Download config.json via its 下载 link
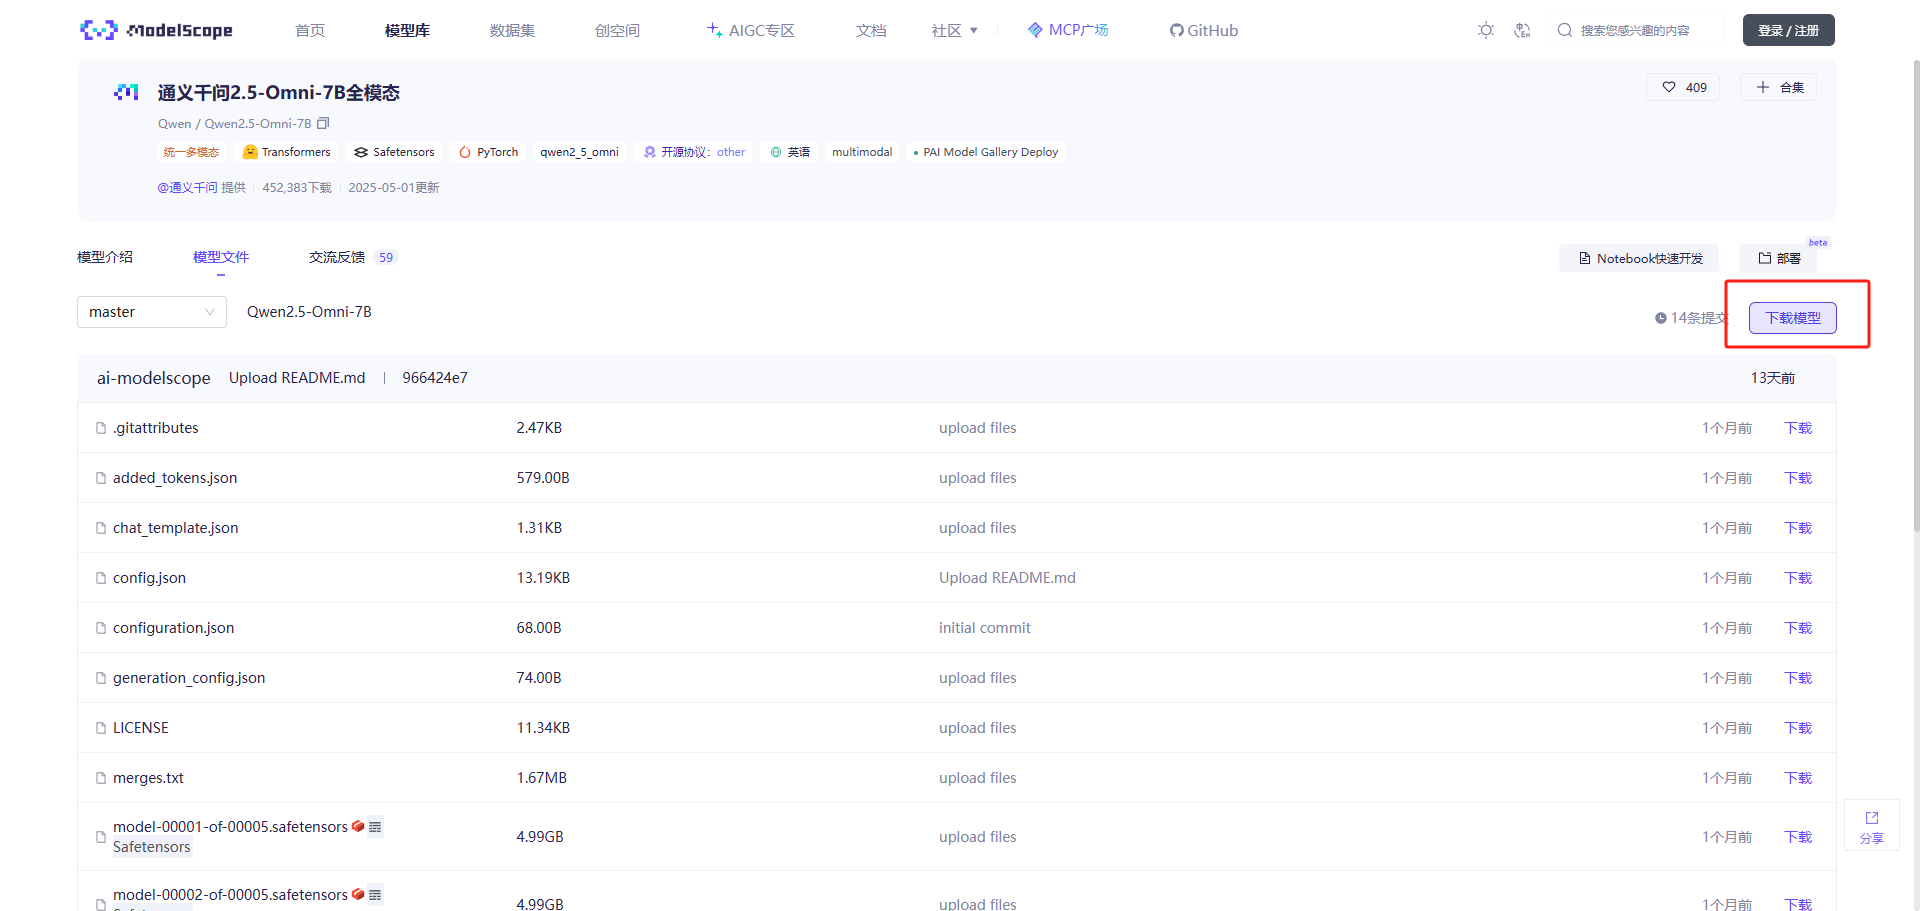Image resolution: width=1920 pixels, height=911 pixels. (1796, 577)
